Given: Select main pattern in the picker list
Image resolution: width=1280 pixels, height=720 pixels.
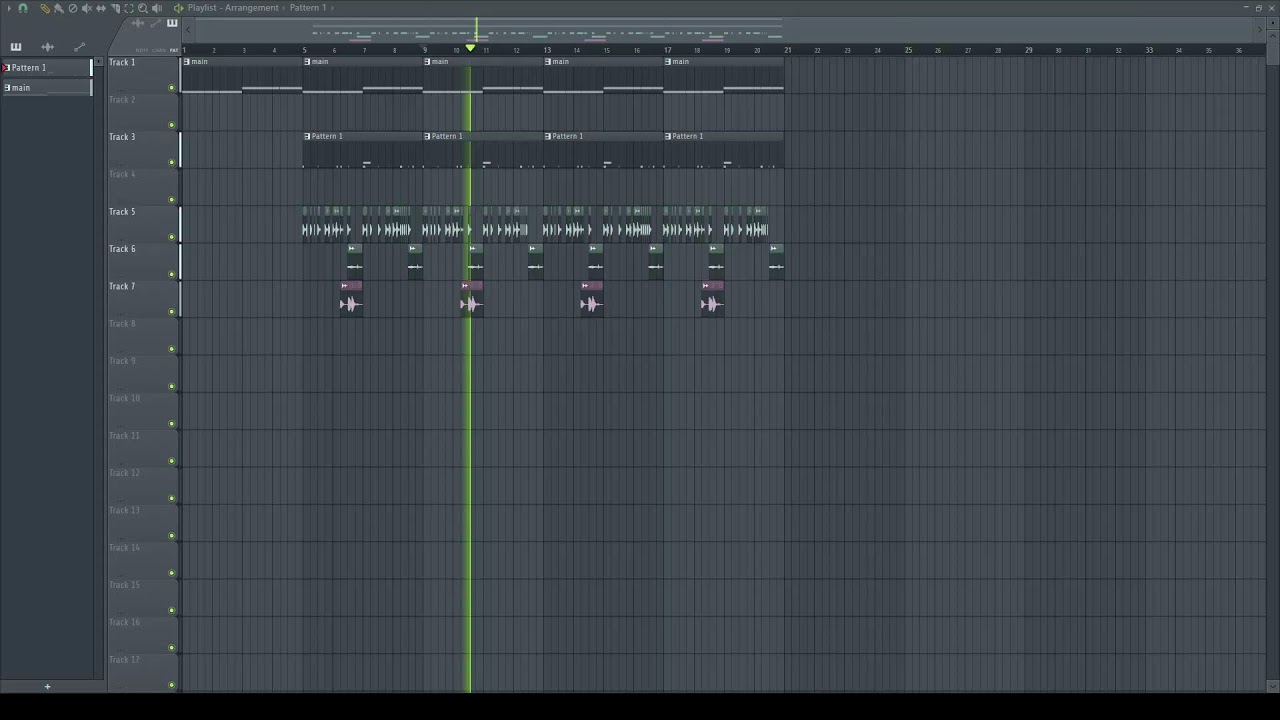Looking at the screenshot, I should click(46, 88).
